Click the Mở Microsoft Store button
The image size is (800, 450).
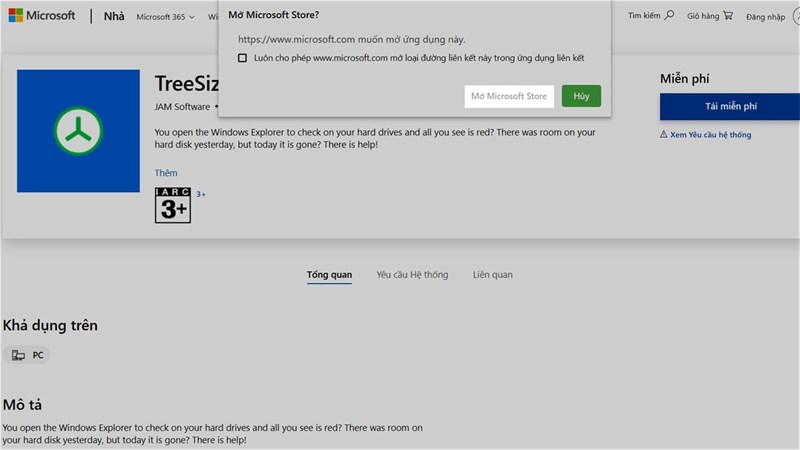pyautogui.click(x=509, y=96)
